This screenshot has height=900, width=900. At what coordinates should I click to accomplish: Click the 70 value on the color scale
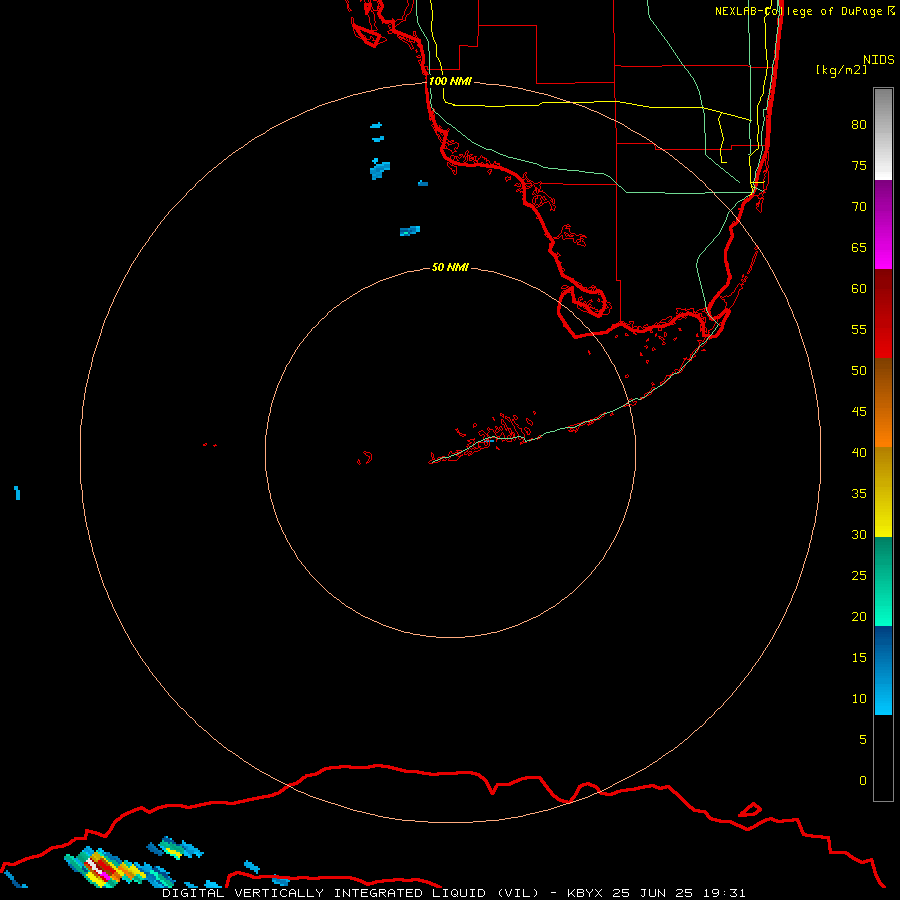pyautogui.click(x=859, y=207)
